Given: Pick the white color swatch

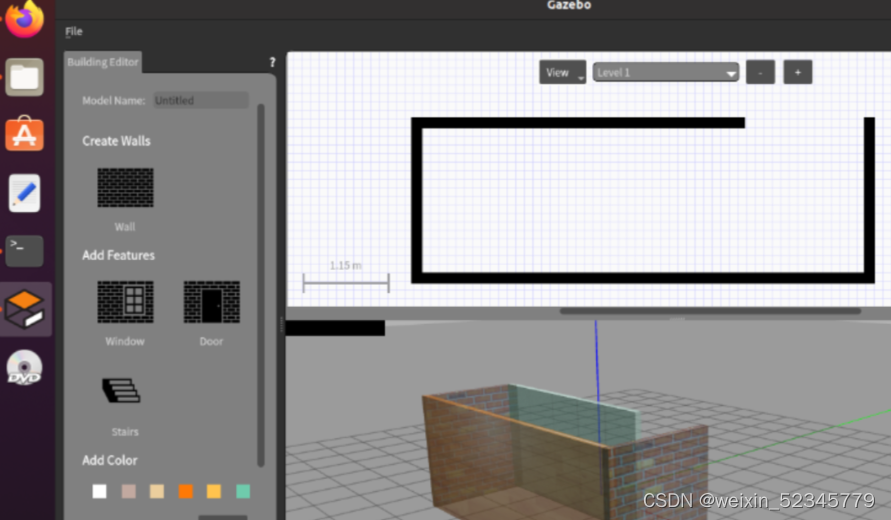Looking at the screenshot, I should click(99, 491).
